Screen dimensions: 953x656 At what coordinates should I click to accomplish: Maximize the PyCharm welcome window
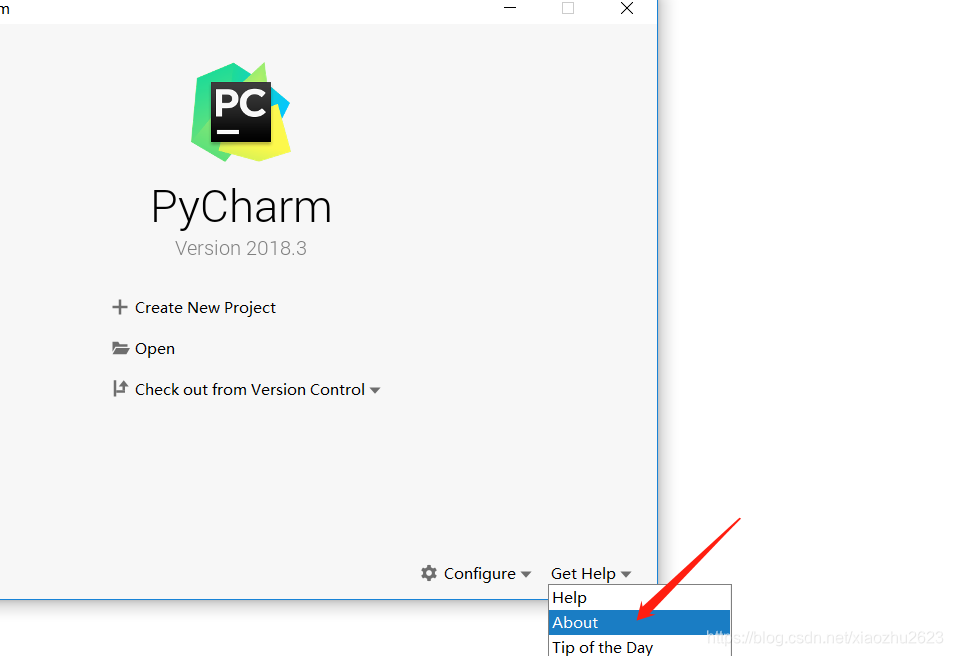(x=568, y=8)
